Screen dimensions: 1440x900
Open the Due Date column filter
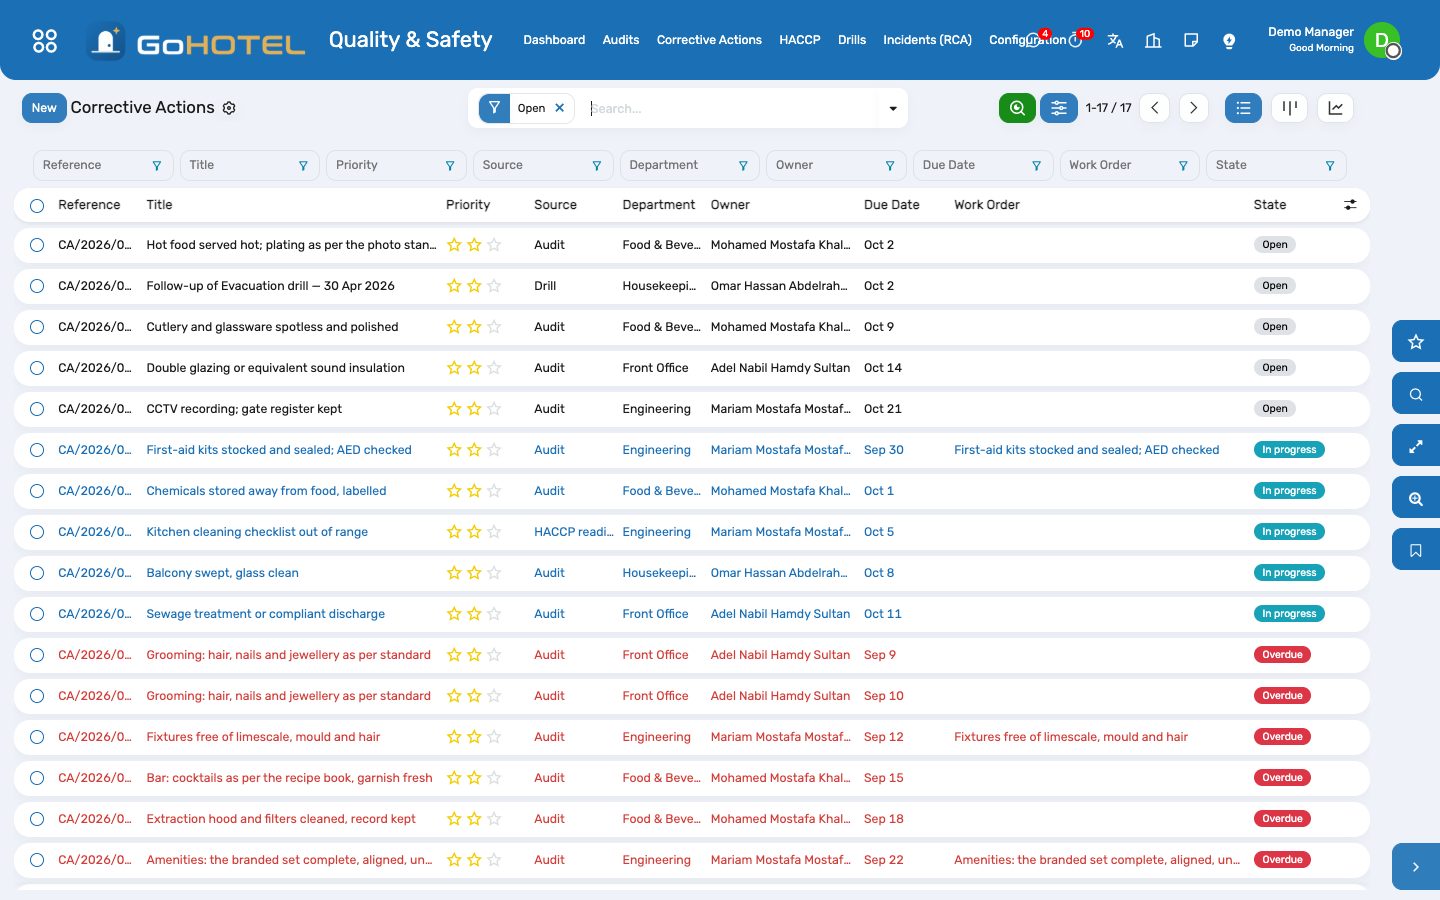pos(1036,166)
